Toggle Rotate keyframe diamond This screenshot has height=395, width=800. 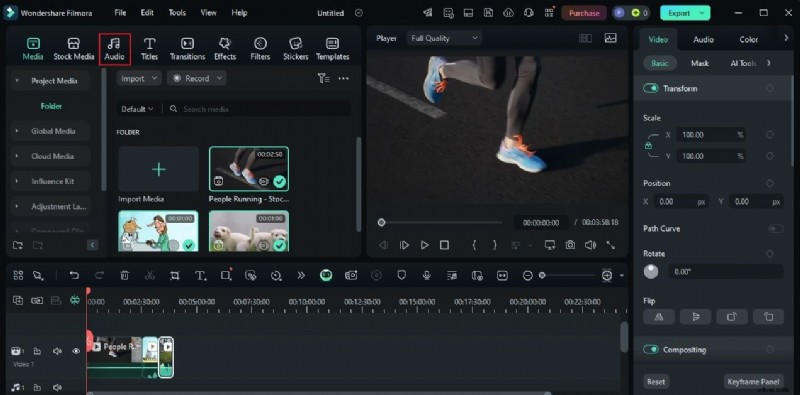(x=769, y=254)
